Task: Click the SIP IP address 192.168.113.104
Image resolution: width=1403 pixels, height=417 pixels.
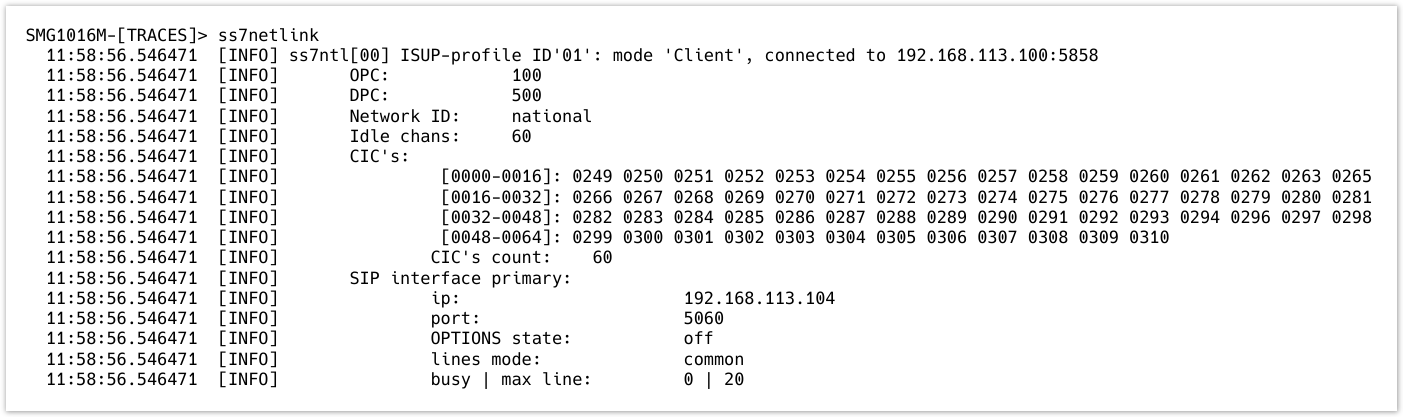Action: point(759,299)
